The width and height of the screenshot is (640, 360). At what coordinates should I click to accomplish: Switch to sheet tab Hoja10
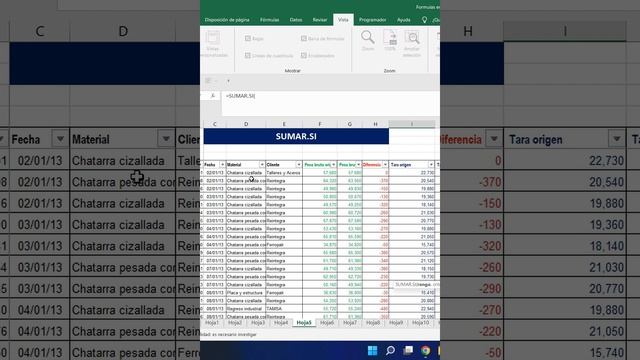point(420,322)
